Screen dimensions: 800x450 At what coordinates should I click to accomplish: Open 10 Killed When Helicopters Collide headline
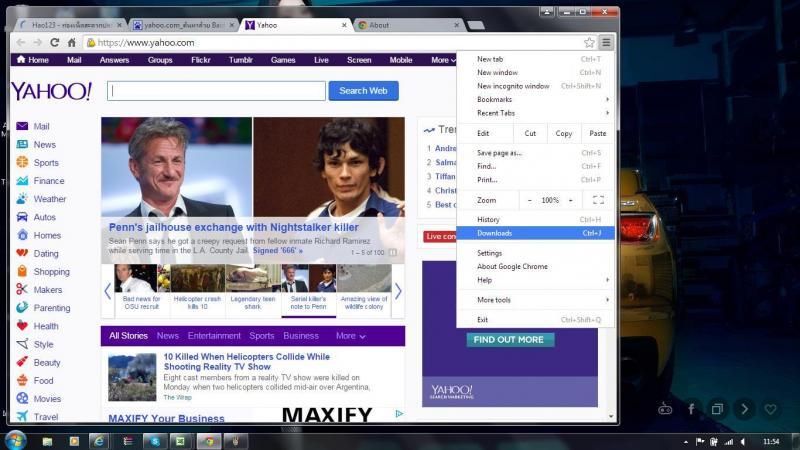click(x=246, y=362)
